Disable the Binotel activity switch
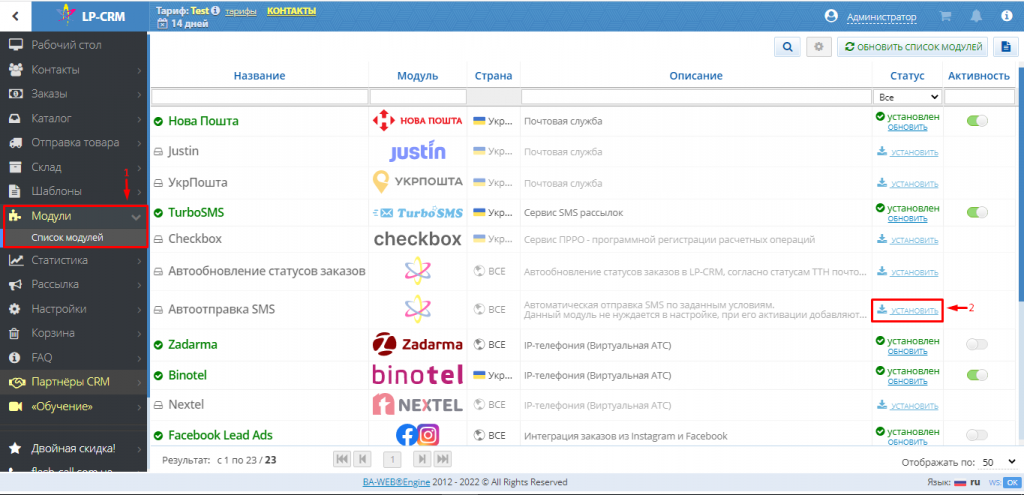 point(977,375)
